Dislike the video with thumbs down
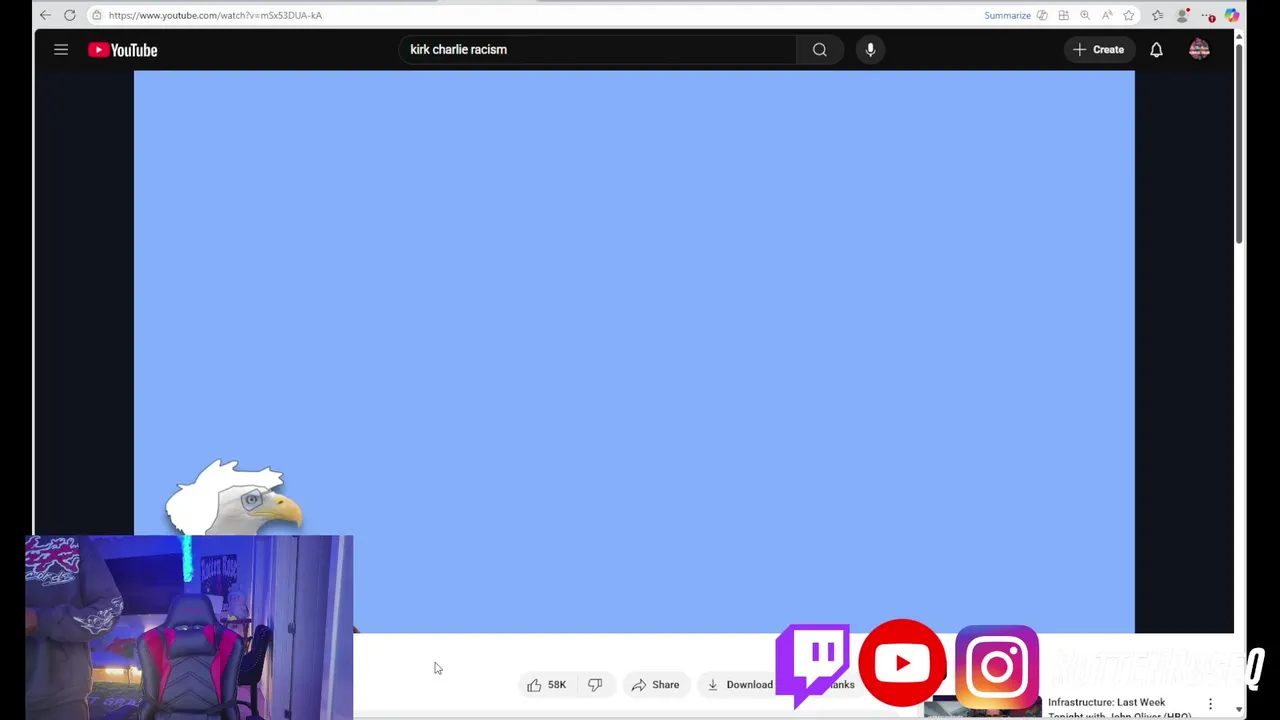Viewport: 1280px width, 720px height. tap(595, 685)
